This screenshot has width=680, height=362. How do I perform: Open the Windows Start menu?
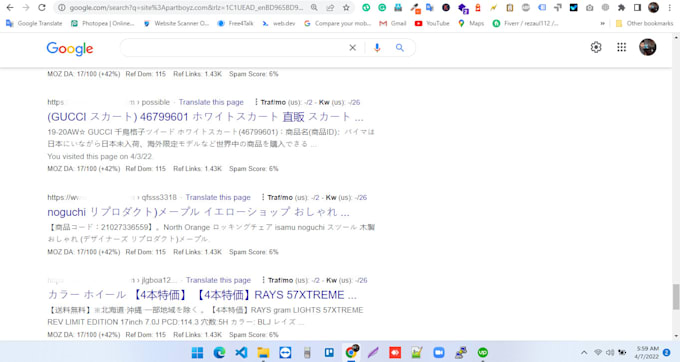click(197, 352)
